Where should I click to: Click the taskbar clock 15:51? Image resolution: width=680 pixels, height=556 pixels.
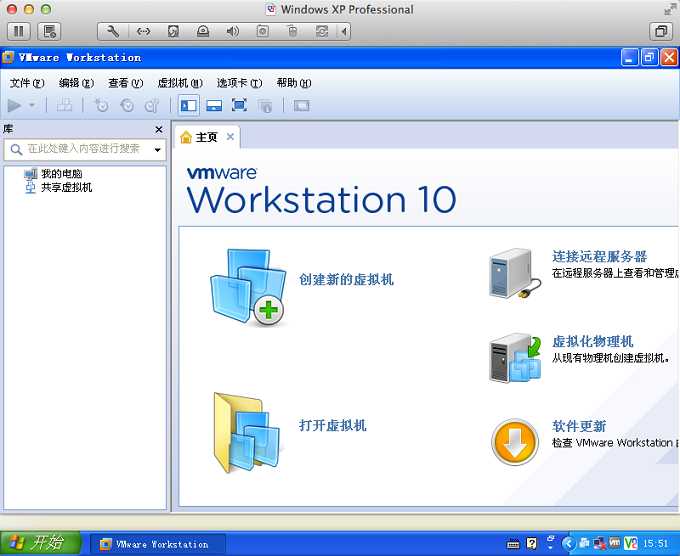[x=655, y=543]
